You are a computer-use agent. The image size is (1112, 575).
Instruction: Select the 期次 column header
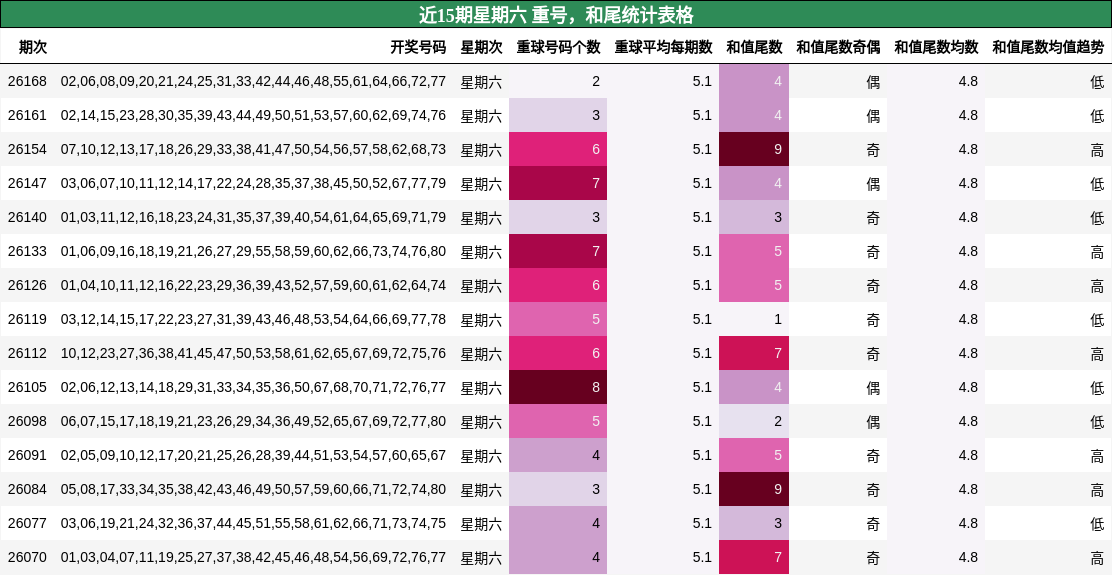[x=33, y=48]
